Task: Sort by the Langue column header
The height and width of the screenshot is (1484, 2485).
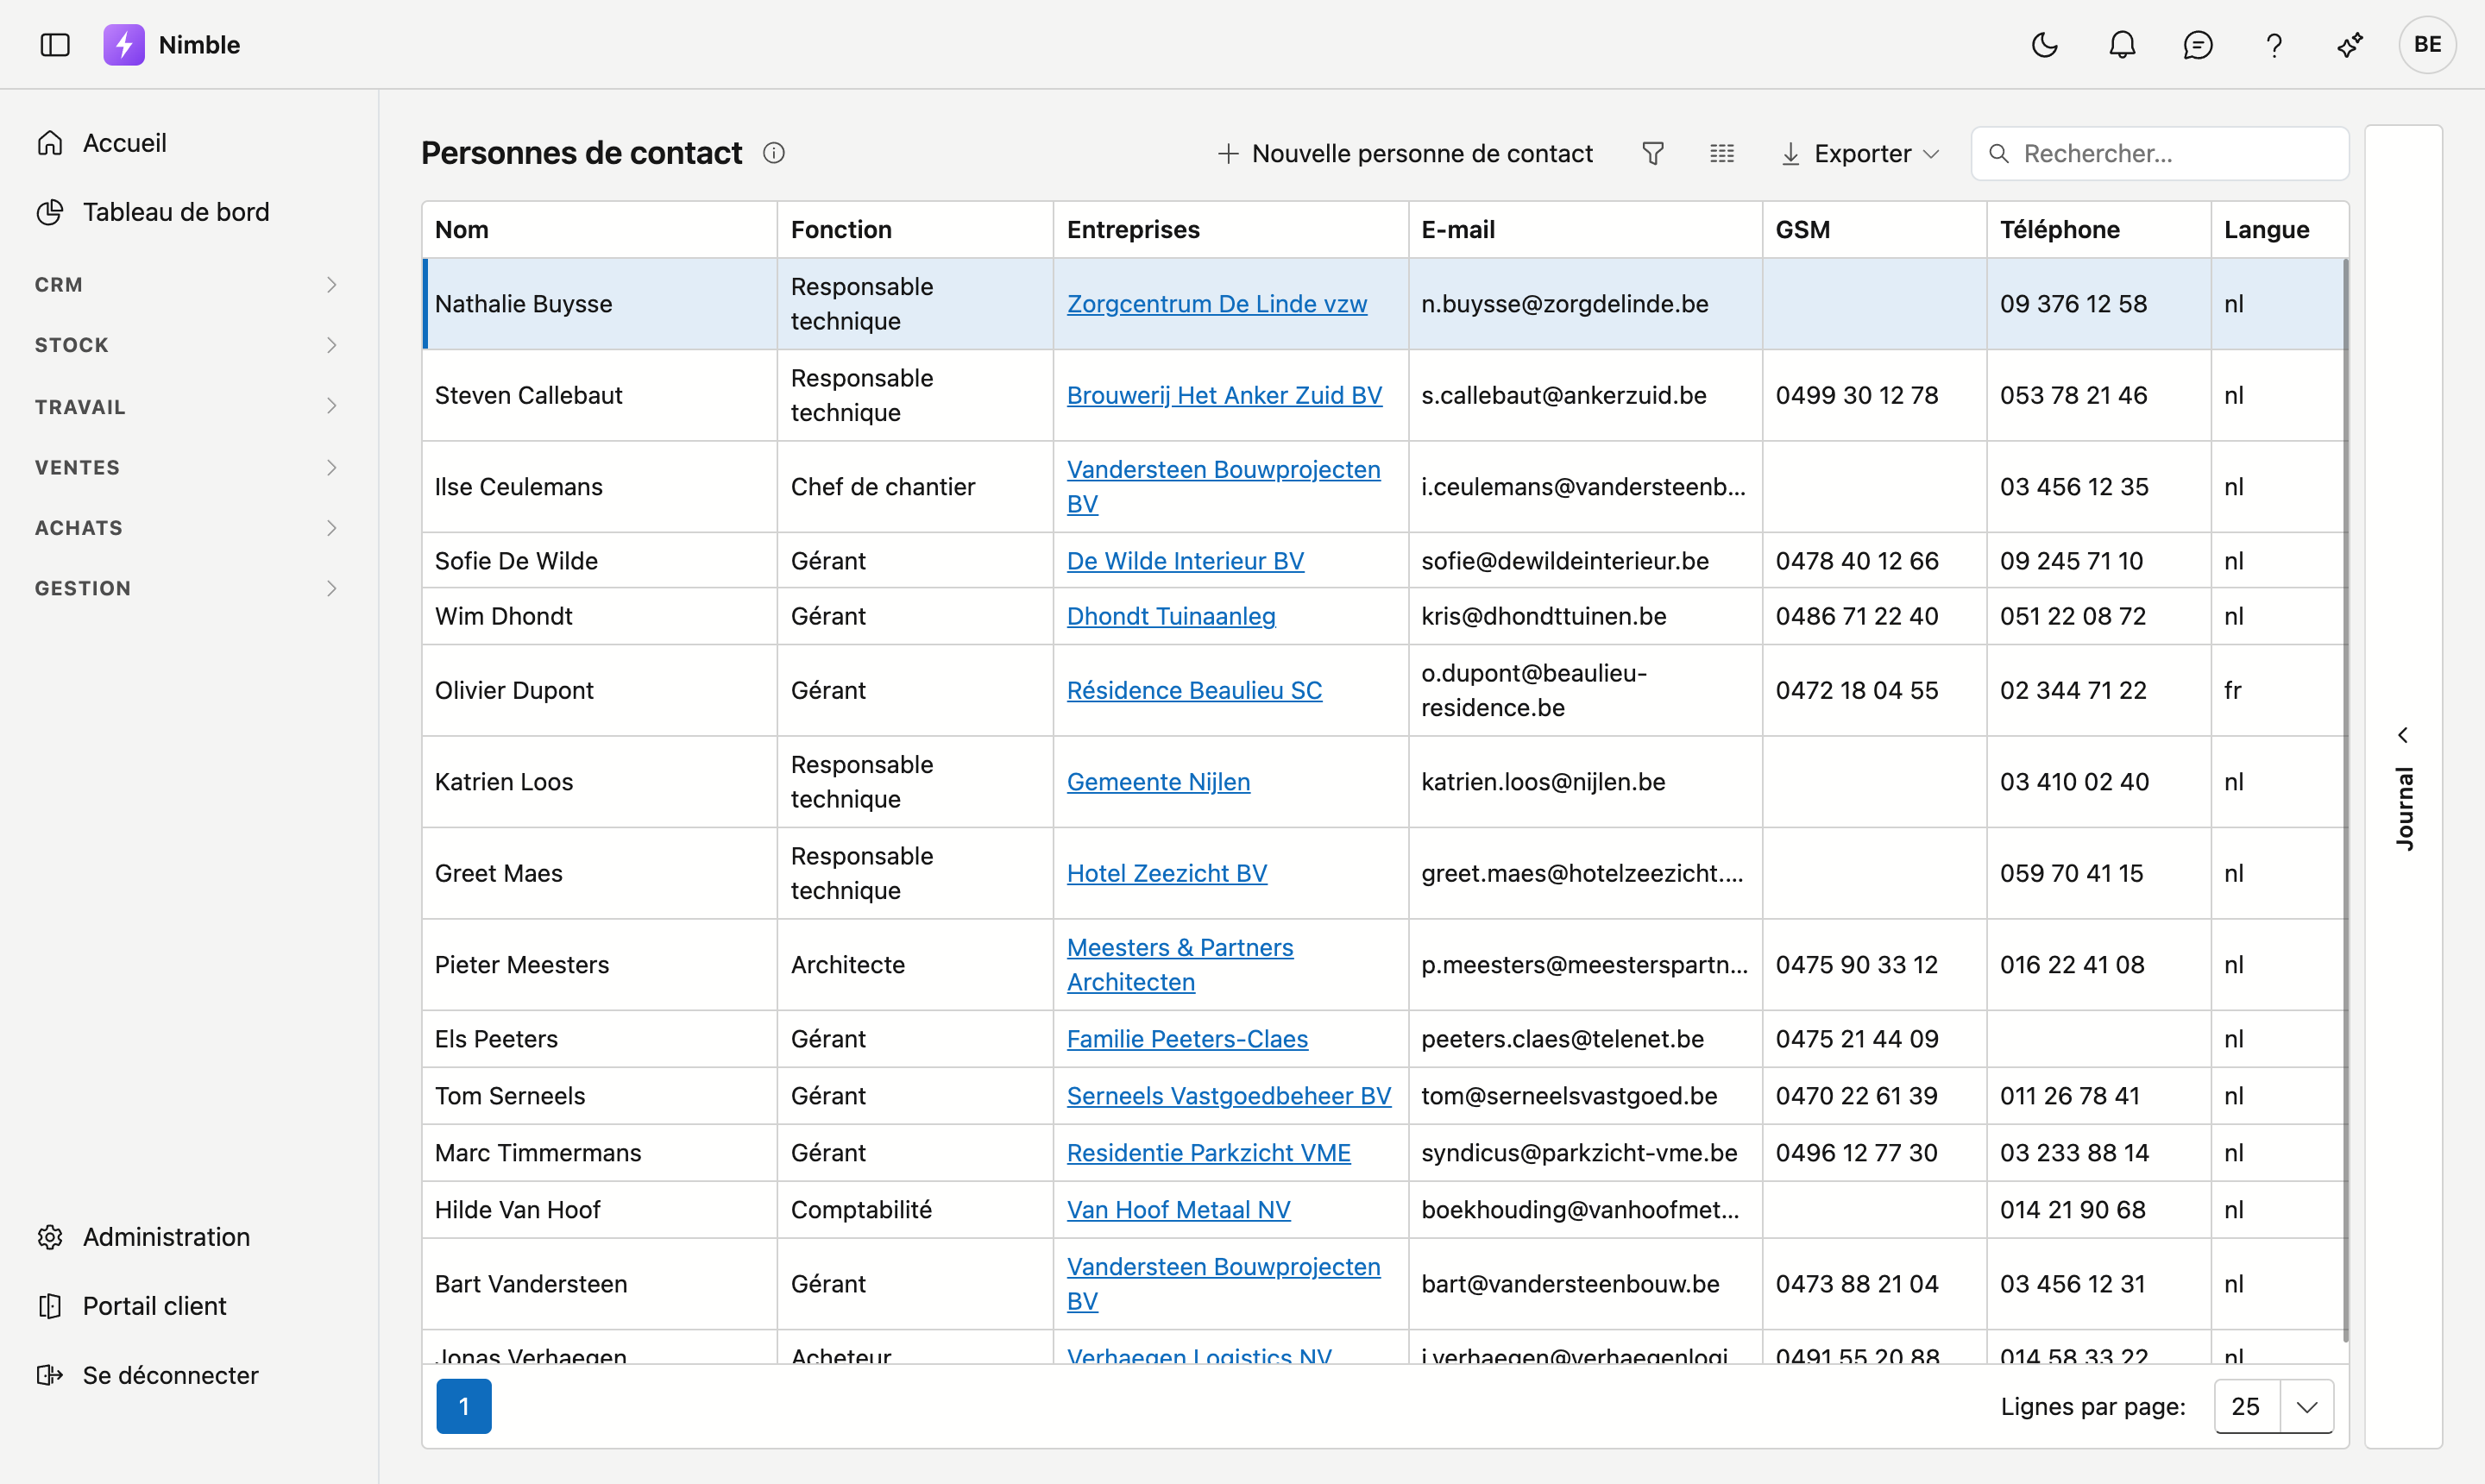Action: click(x=2279, y=230)
